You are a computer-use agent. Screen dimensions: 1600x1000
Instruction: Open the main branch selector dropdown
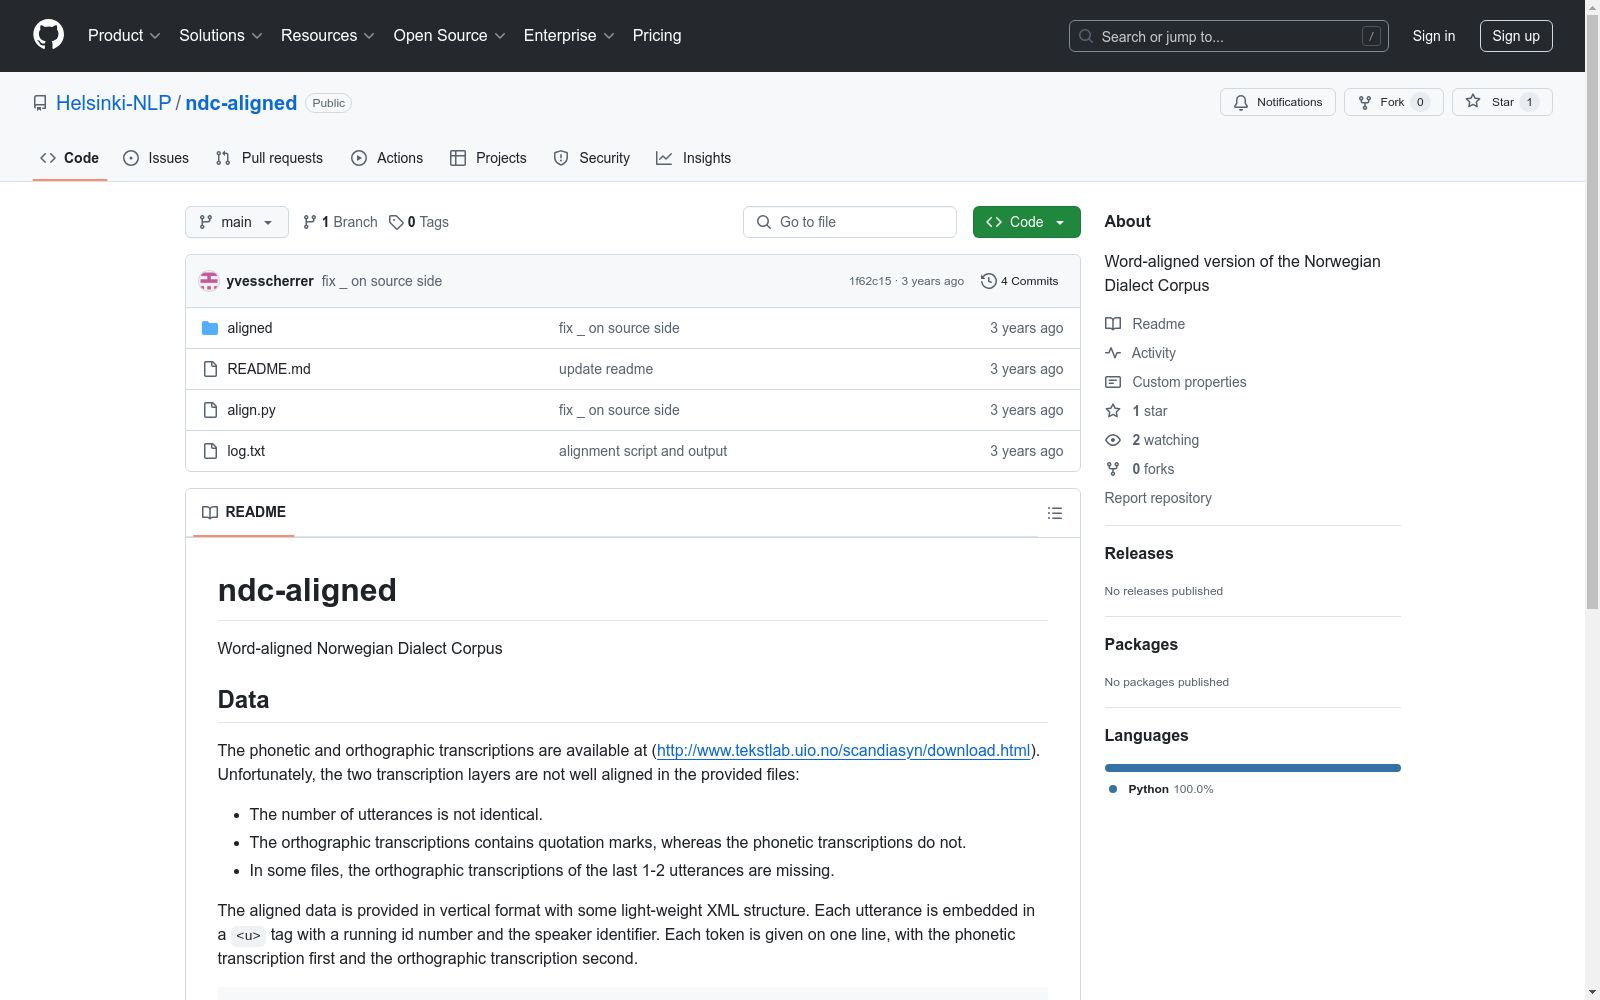(x=237, y=222)
